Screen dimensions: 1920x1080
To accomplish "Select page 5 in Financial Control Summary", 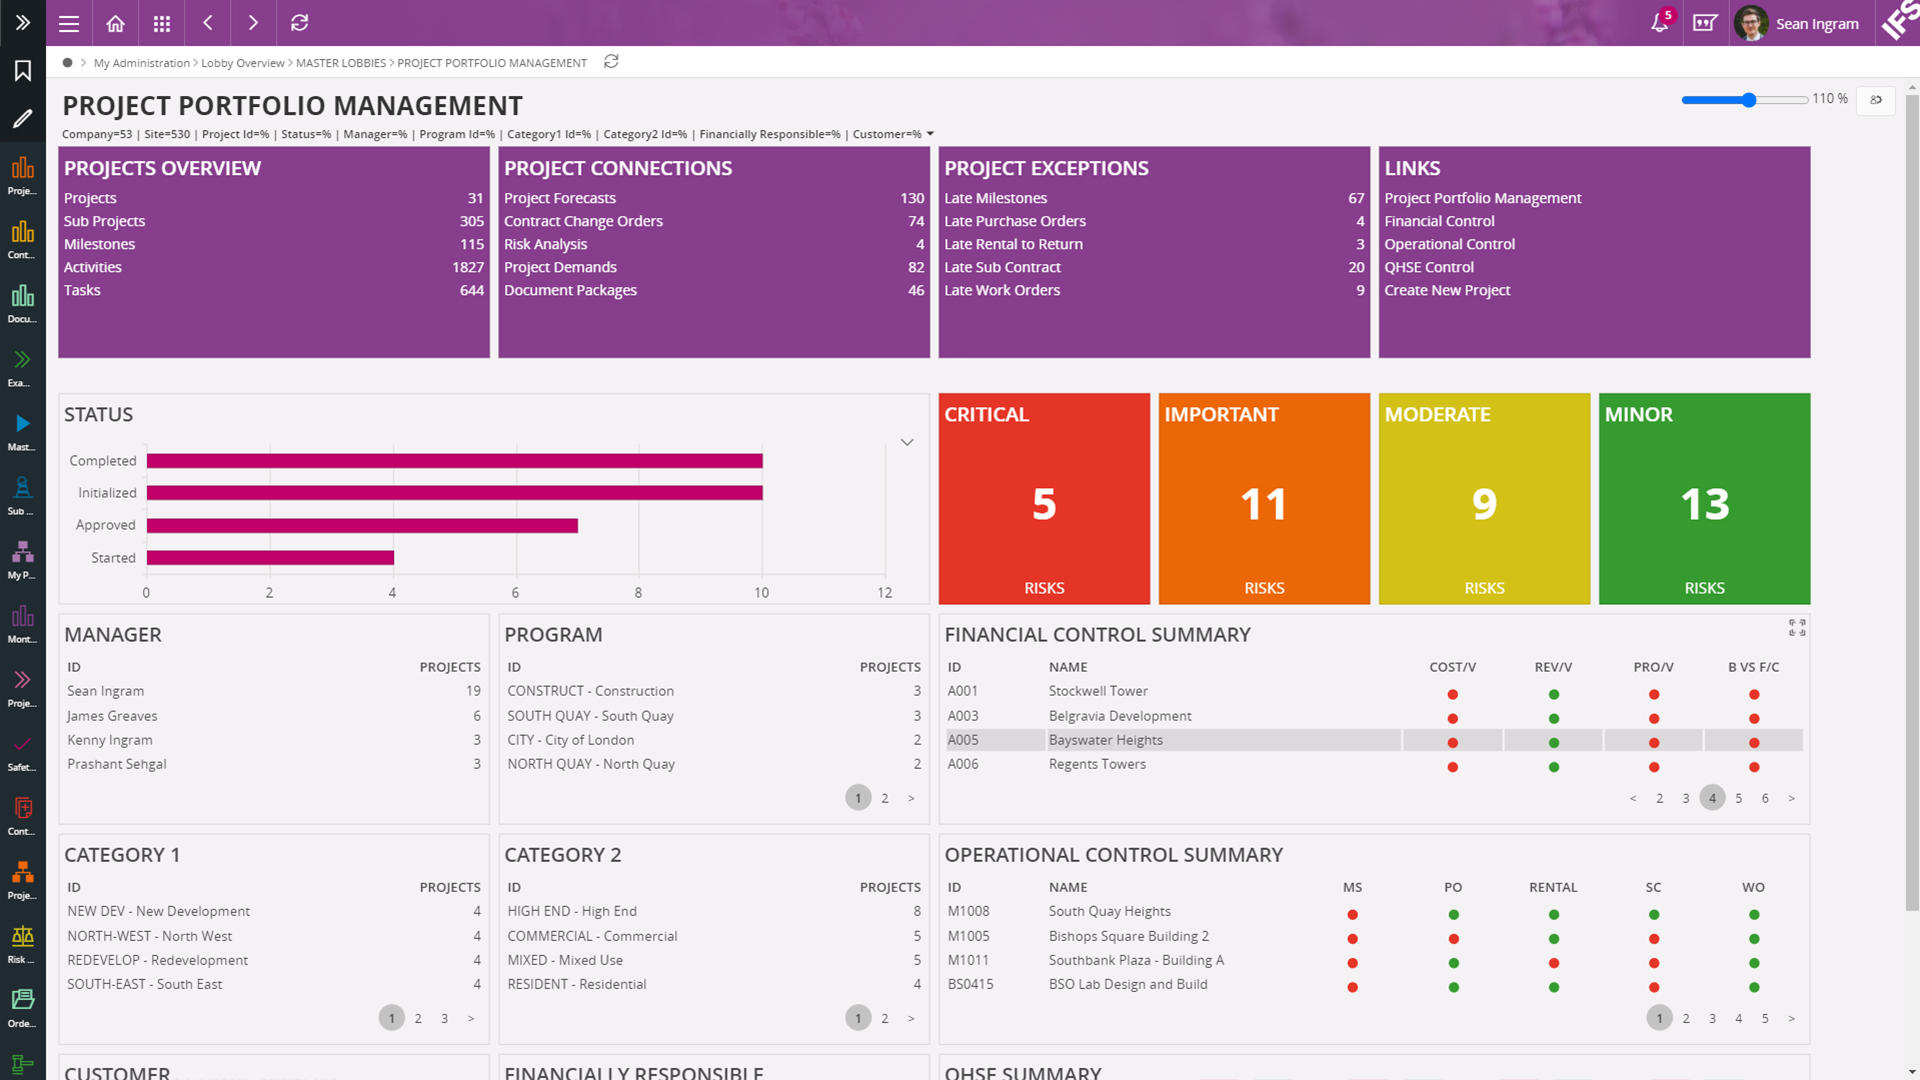I will click(x=1738, y=798).
